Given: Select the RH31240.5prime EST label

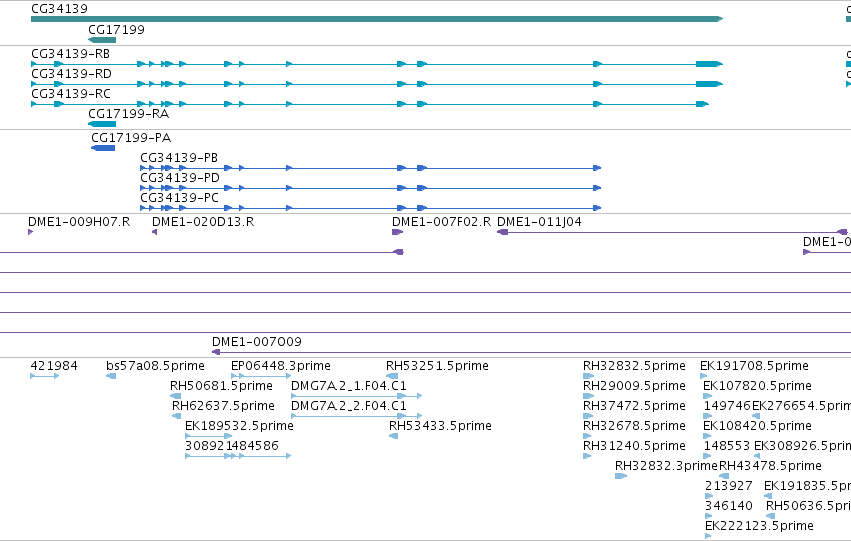Looking at the screenshot, I should click(x=634, y=446).
